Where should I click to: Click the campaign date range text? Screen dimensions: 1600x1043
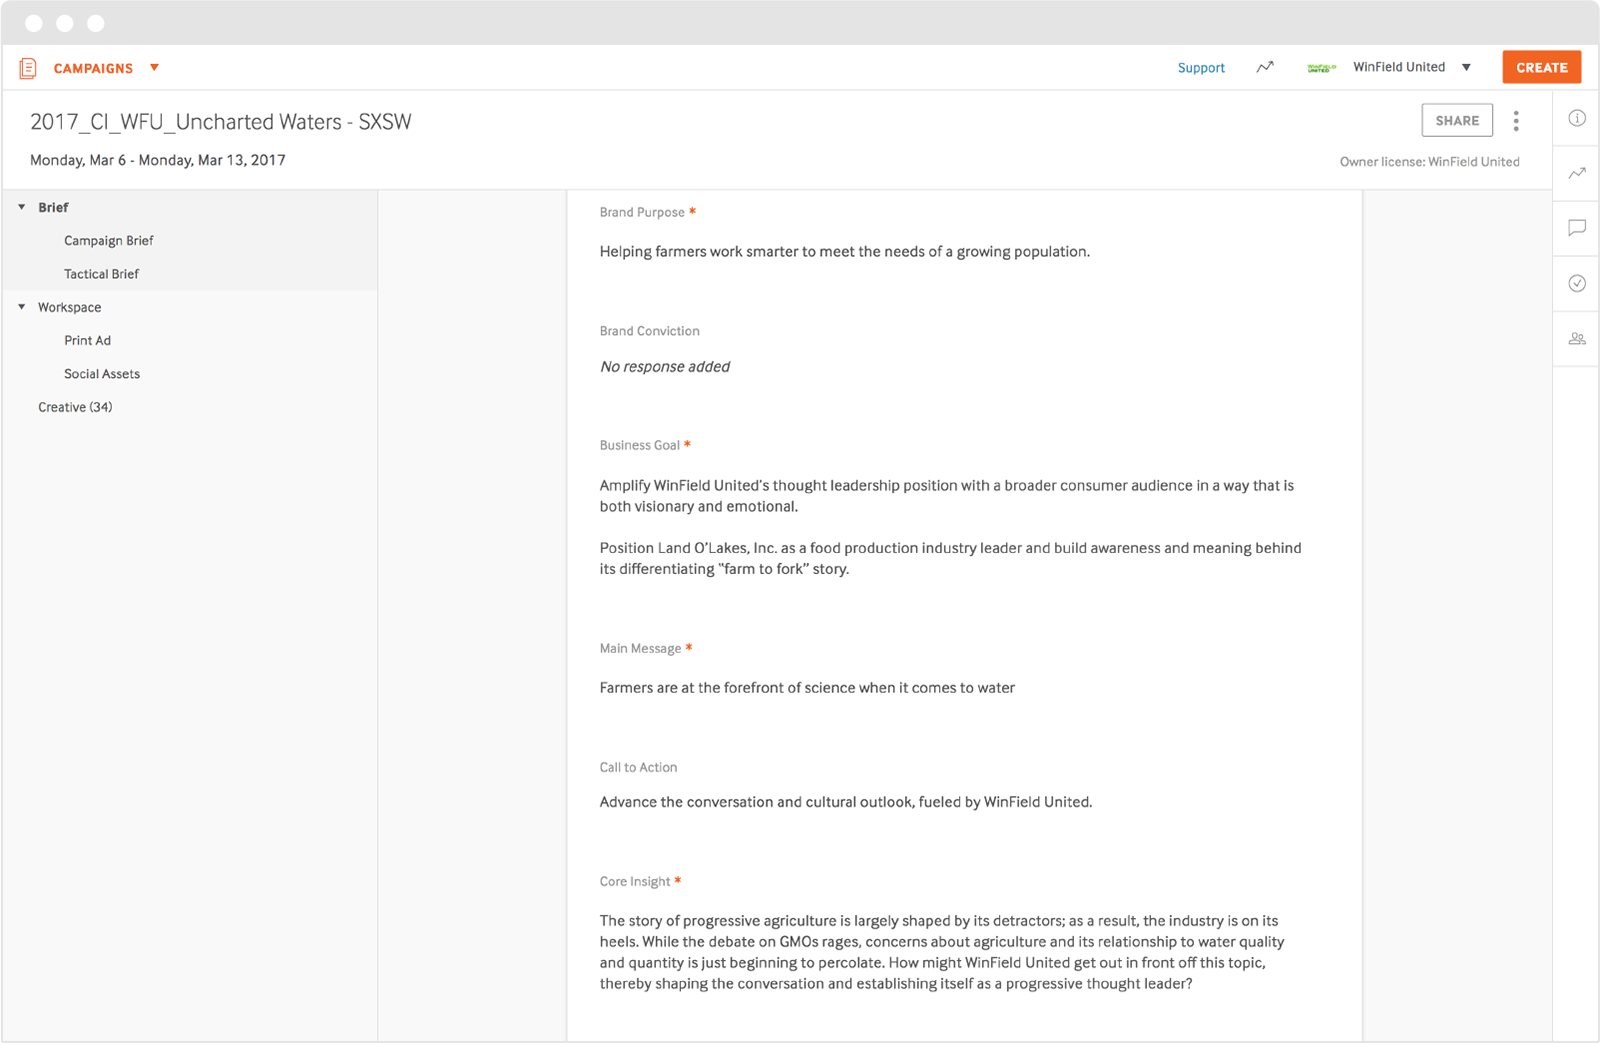[x=158, y=160]
